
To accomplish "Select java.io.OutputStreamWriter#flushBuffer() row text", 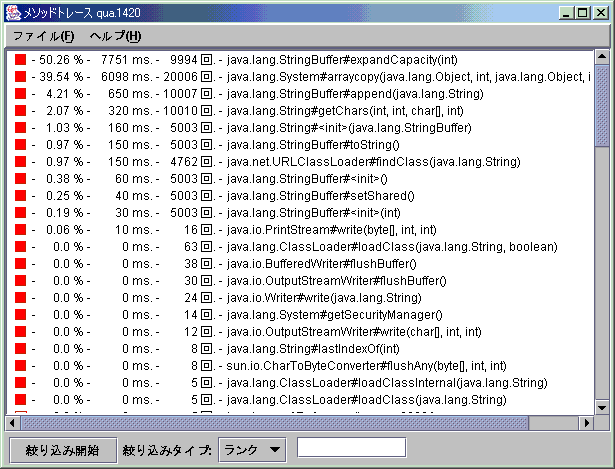I will (x=337, y=280).
